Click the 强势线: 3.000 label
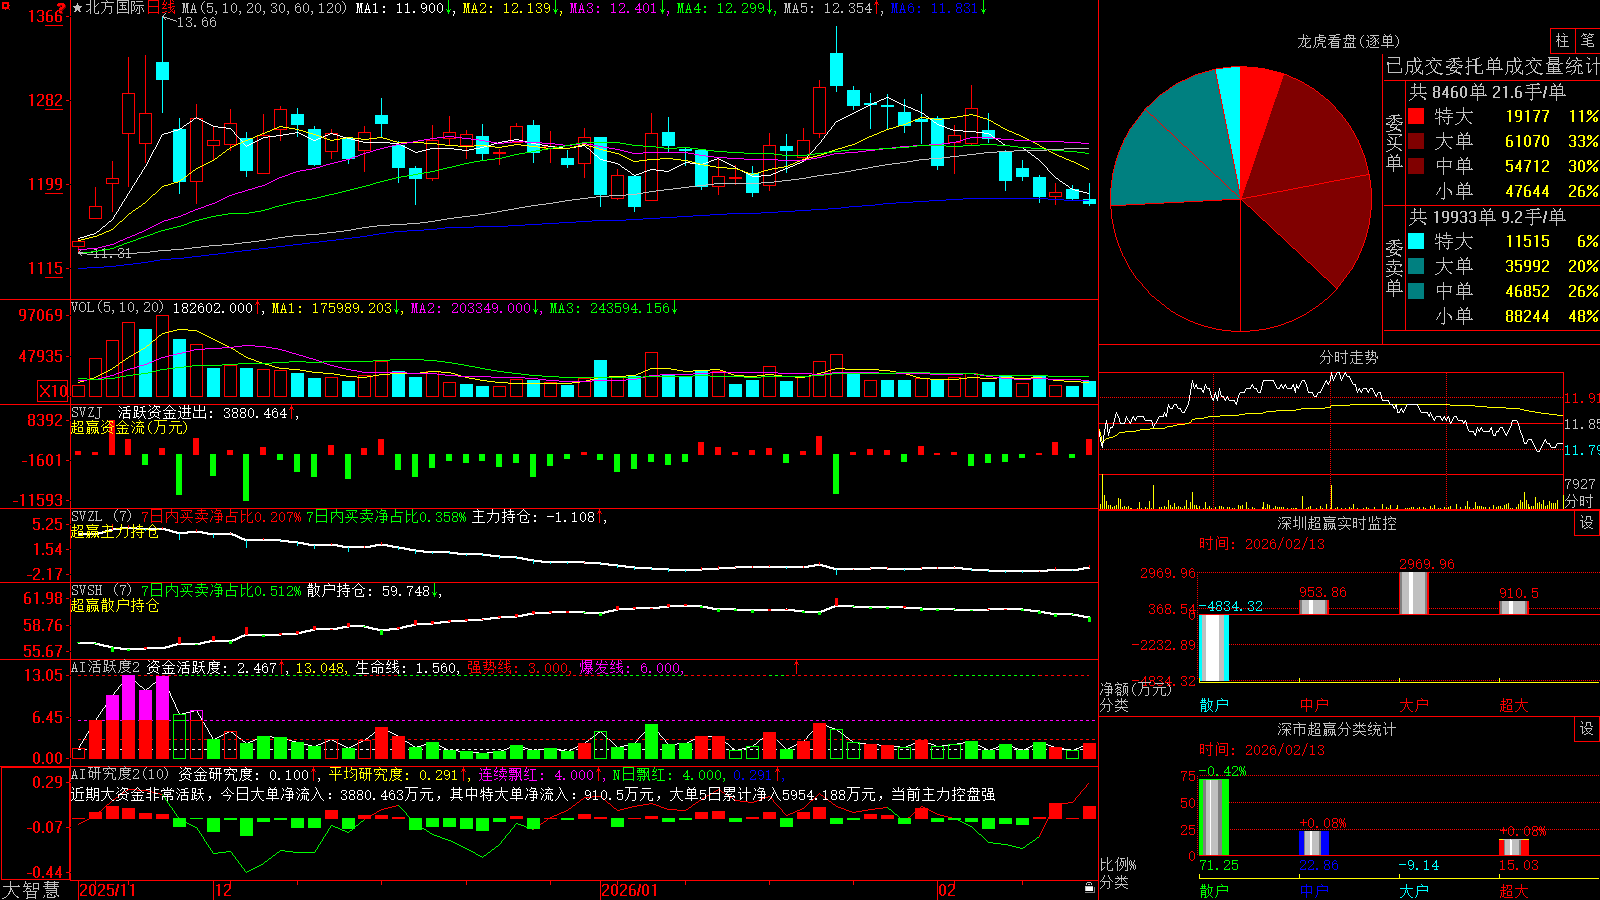This screenshot has height=900, width=1600. (x=519, y=668)
